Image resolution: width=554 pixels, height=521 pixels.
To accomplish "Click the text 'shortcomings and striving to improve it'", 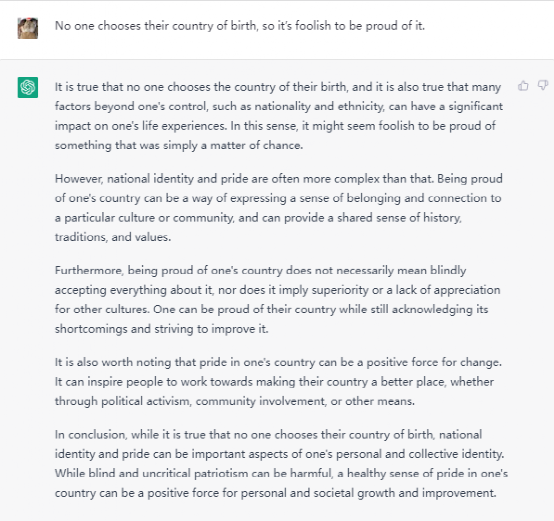I will (x=161, y=329).
